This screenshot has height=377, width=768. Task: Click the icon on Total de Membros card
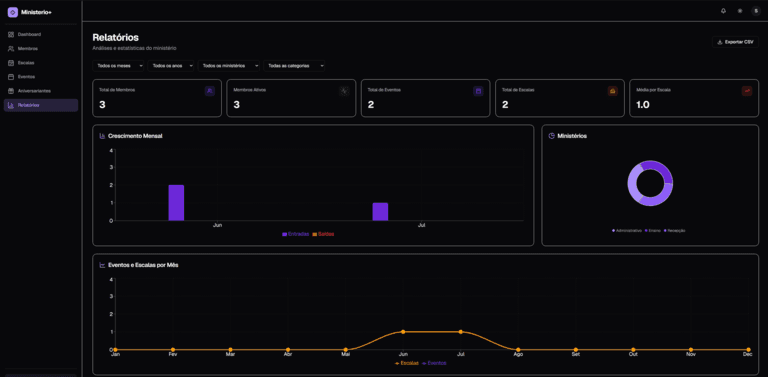tap(210, 91)
